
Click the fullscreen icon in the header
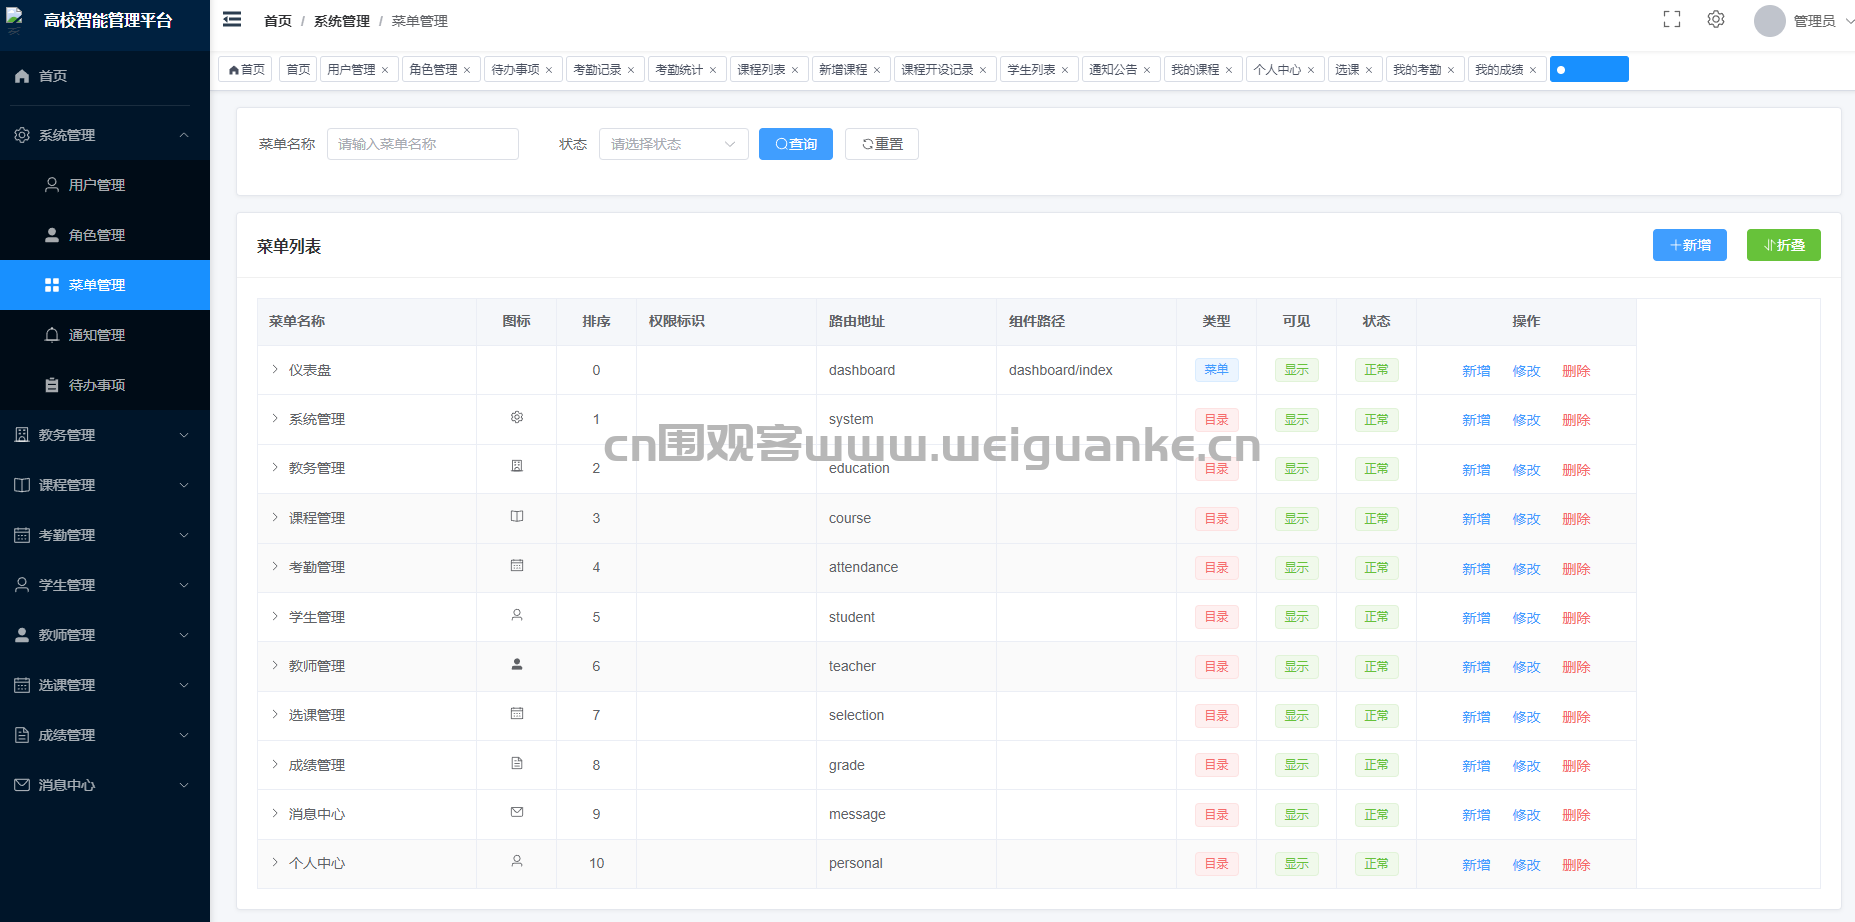pos(1671,19)
